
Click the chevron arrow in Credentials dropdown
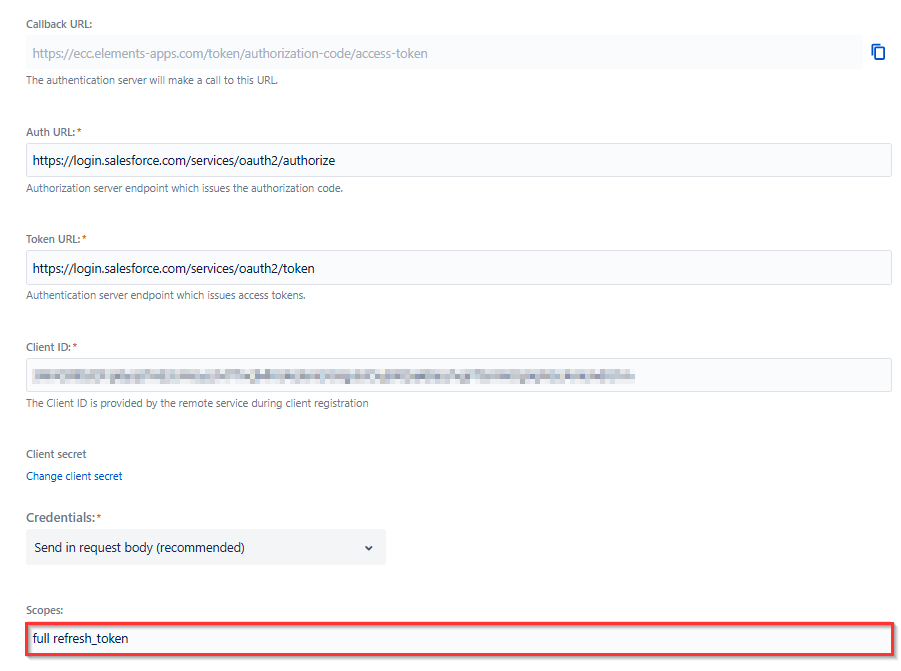coord(368,548)
